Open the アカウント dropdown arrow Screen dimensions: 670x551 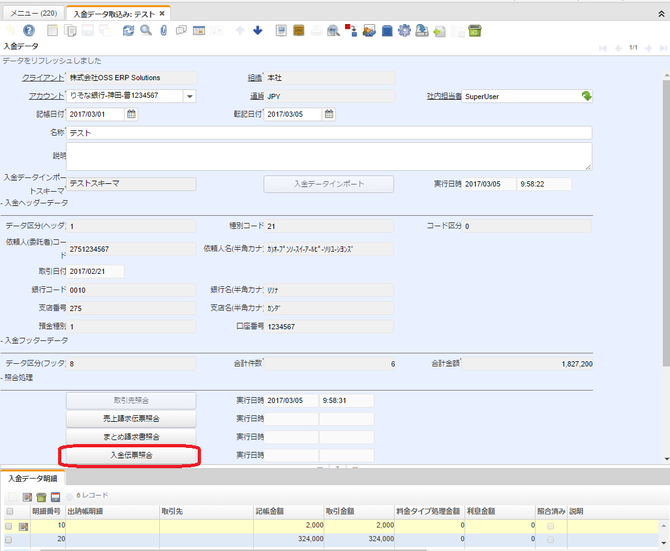[190, 96]
